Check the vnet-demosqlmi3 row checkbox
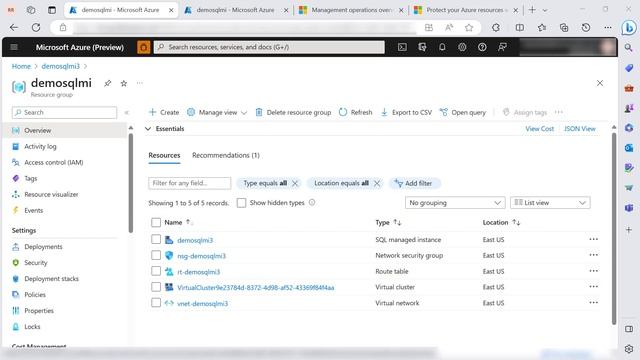The image size is (640, 360). click(156, 303)
